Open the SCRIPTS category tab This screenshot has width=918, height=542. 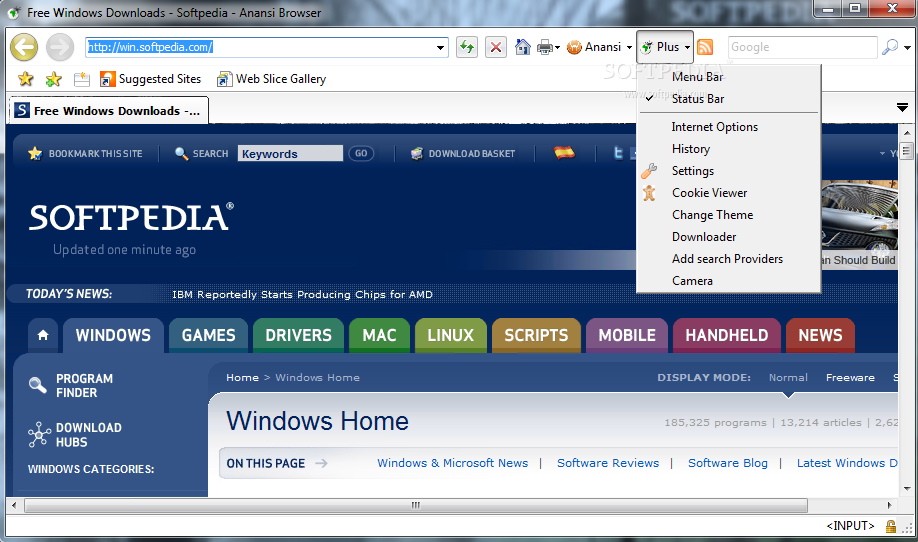point(536,335)
